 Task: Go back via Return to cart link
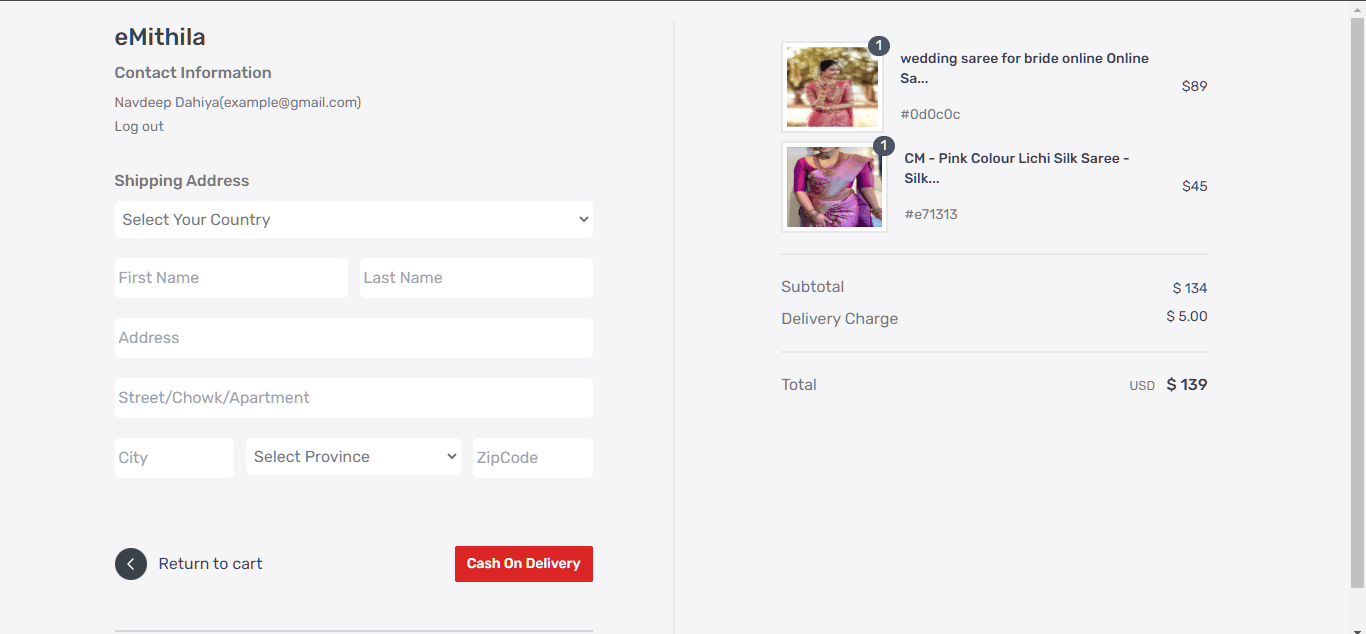[210, 564]
